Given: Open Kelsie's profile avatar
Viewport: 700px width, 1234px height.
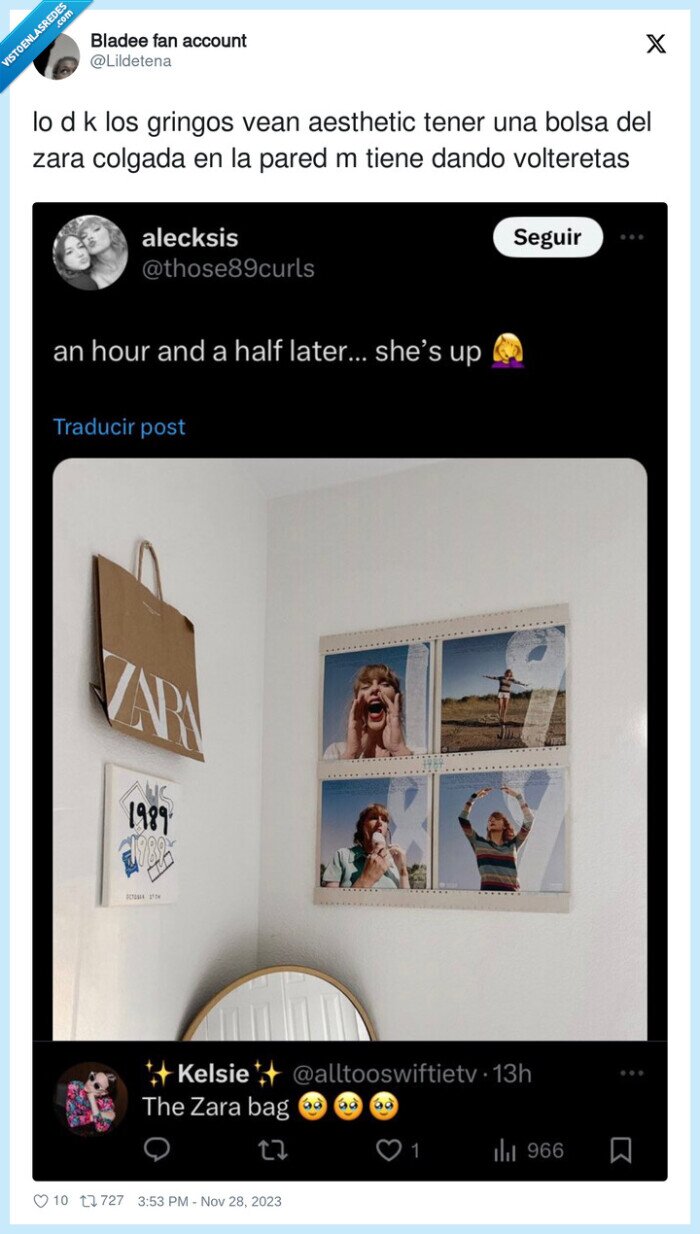Looking at the screenshot, I should tap(90, 1098).
